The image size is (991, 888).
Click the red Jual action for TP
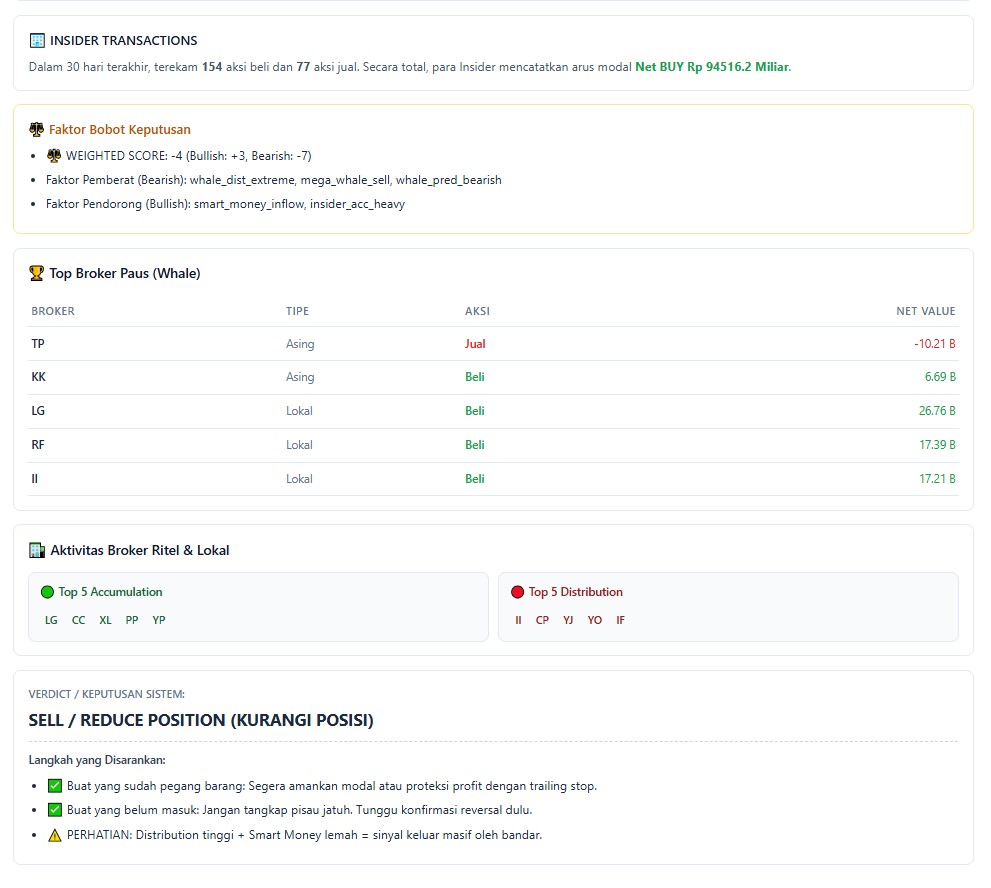[x=475, y=344]
